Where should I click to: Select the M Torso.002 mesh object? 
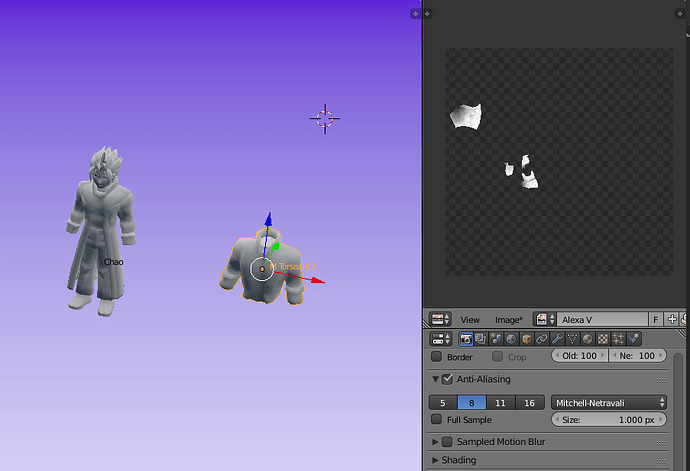coord(262,267)
